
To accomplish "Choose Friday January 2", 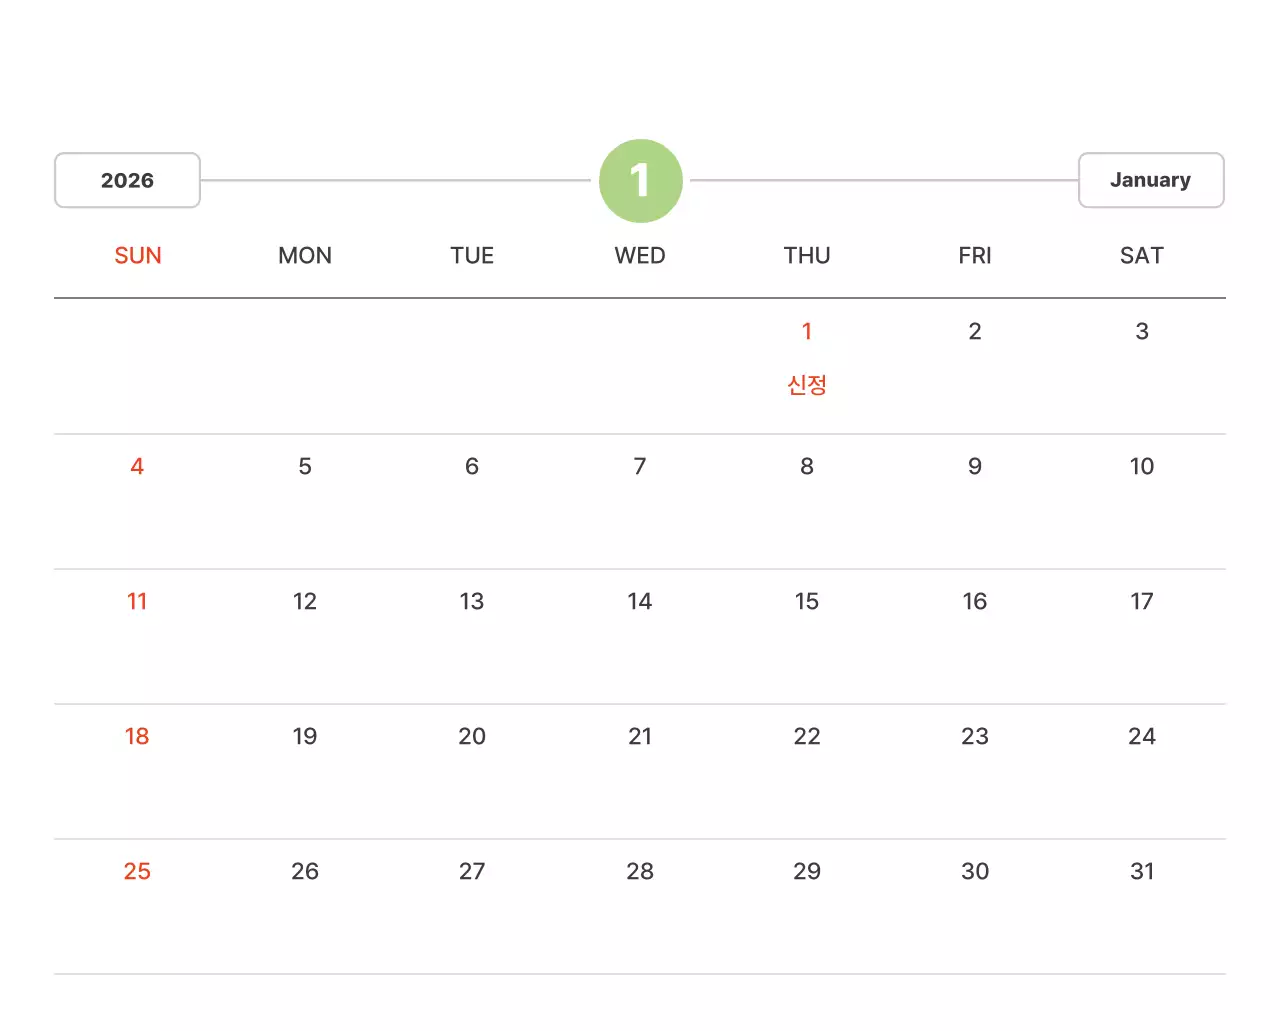I will [975, 332].
